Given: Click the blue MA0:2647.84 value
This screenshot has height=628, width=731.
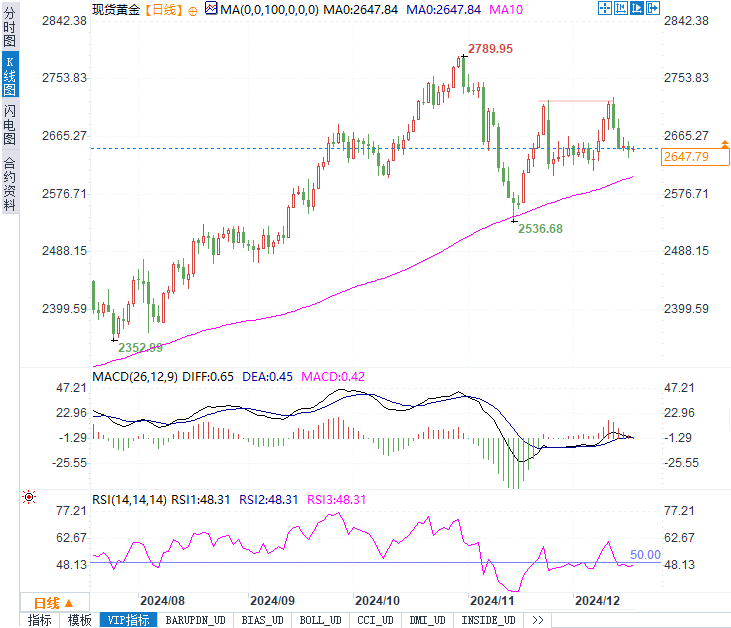Looking at the screenshot, I should pos(443,9).
